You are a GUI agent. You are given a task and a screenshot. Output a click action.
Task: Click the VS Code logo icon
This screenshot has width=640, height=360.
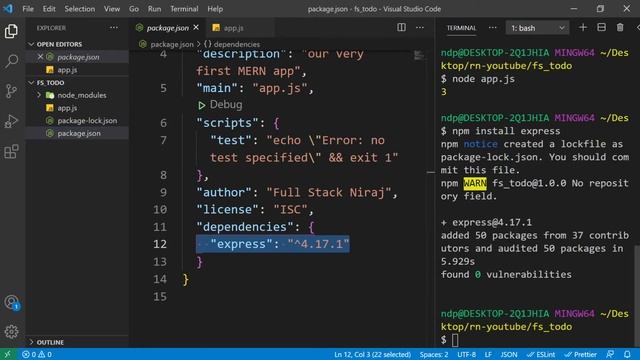[x=8, y=9]
